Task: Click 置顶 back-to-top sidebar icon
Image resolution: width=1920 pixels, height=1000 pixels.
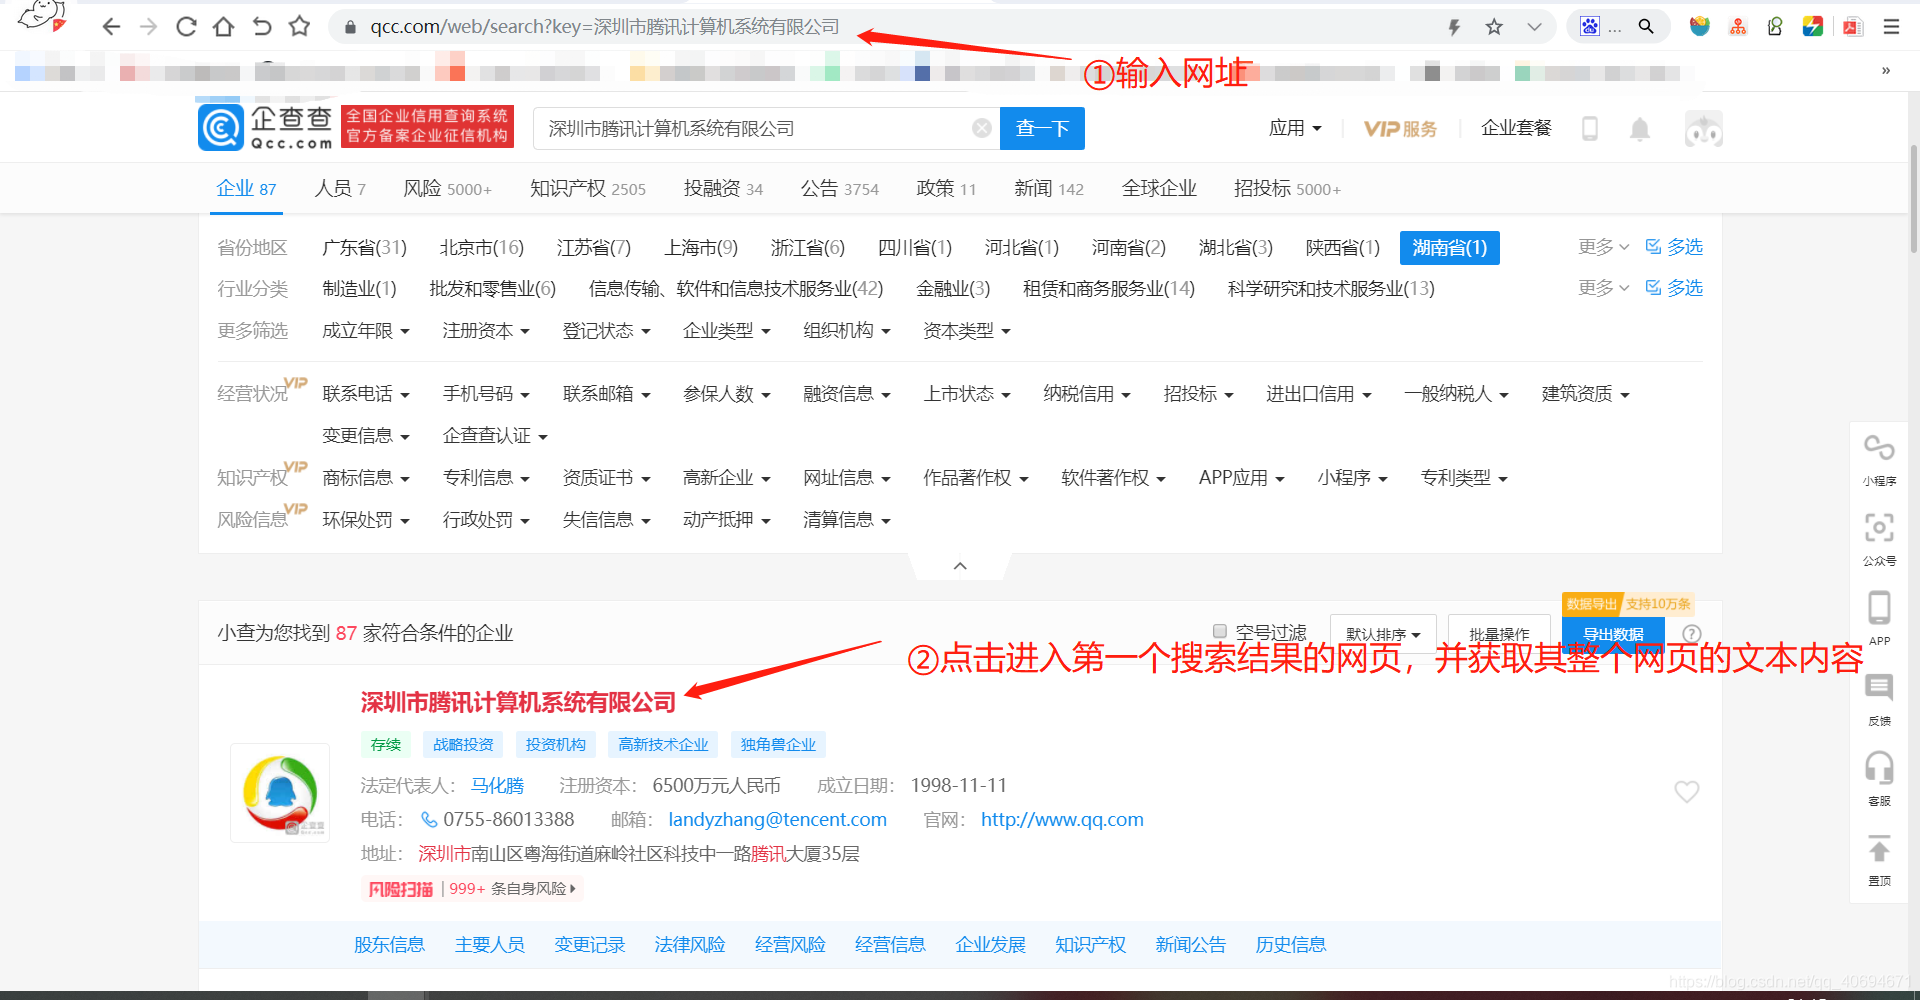Action: tap(1879, 860)
